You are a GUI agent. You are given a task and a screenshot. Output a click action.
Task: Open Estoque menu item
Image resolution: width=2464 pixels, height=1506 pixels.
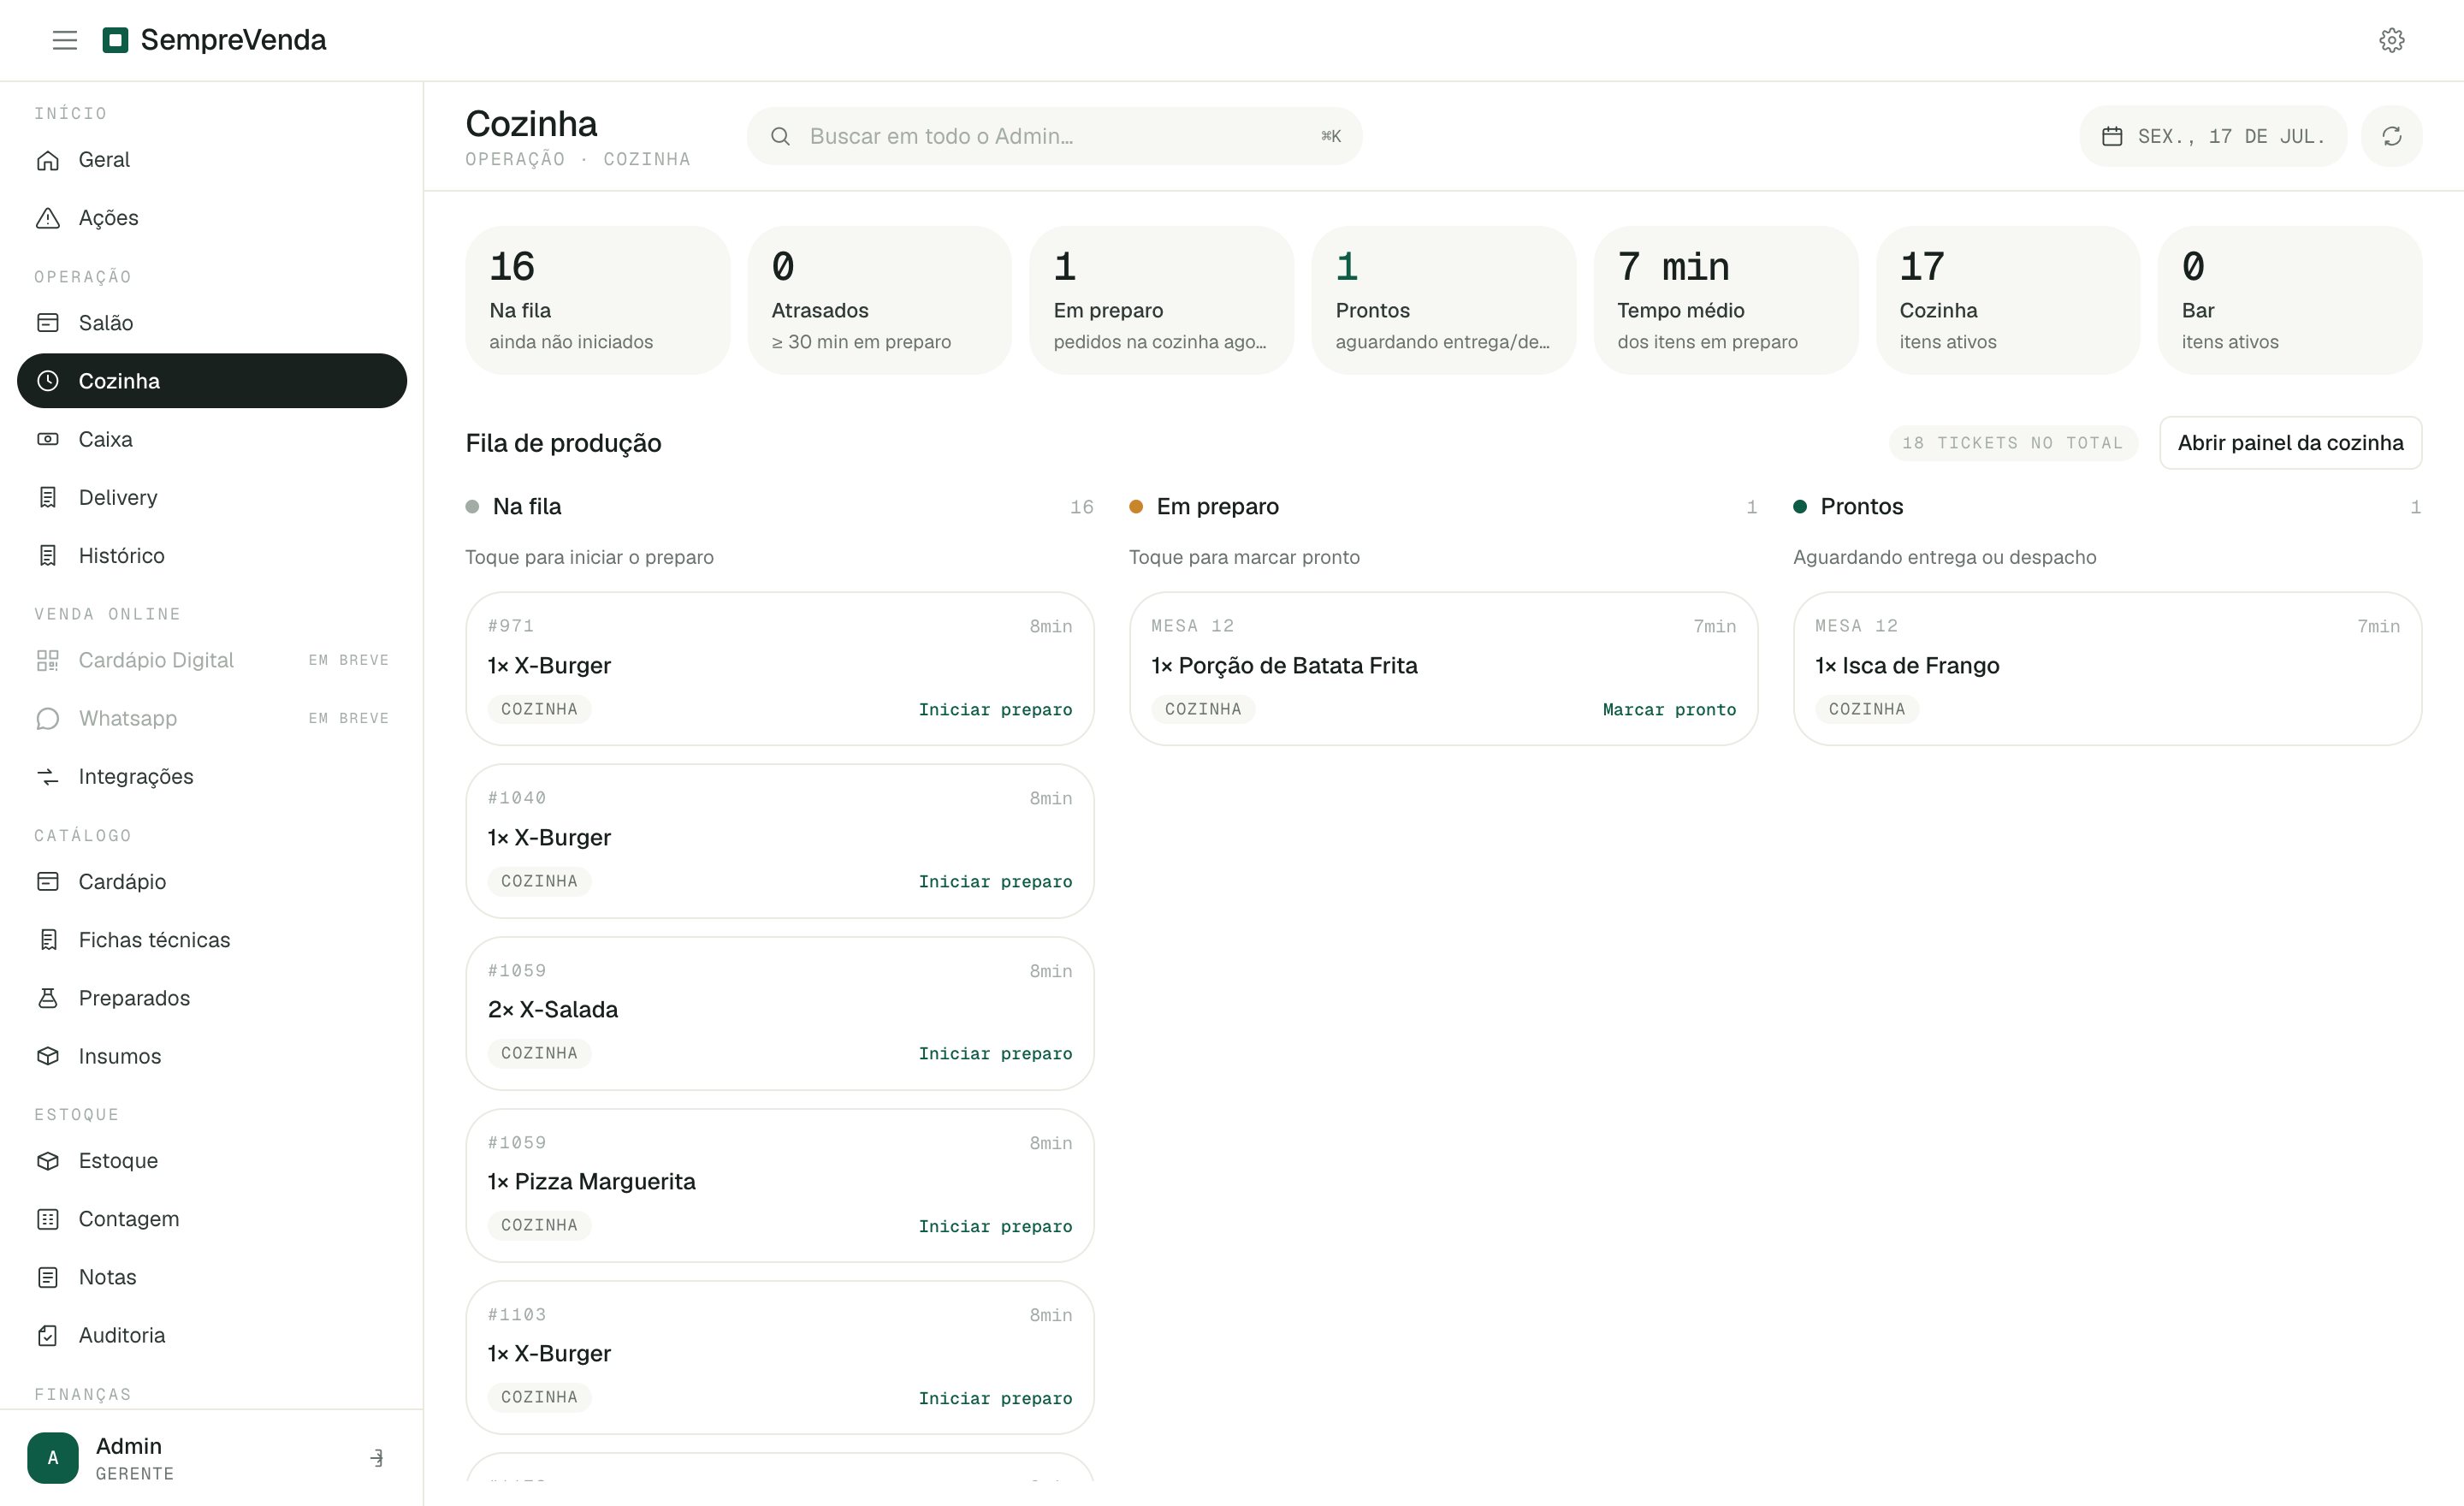[x=212, y=1161]
